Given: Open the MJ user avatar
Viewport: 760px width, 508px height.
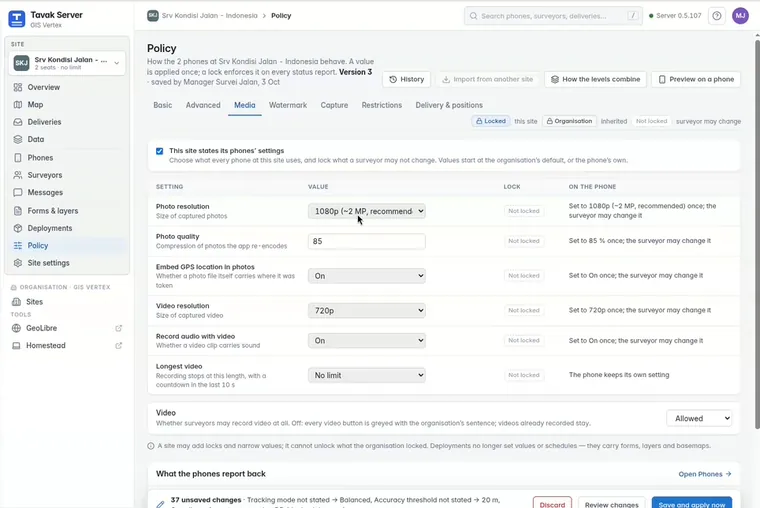Looking at the screenshot, I should 740,16.
